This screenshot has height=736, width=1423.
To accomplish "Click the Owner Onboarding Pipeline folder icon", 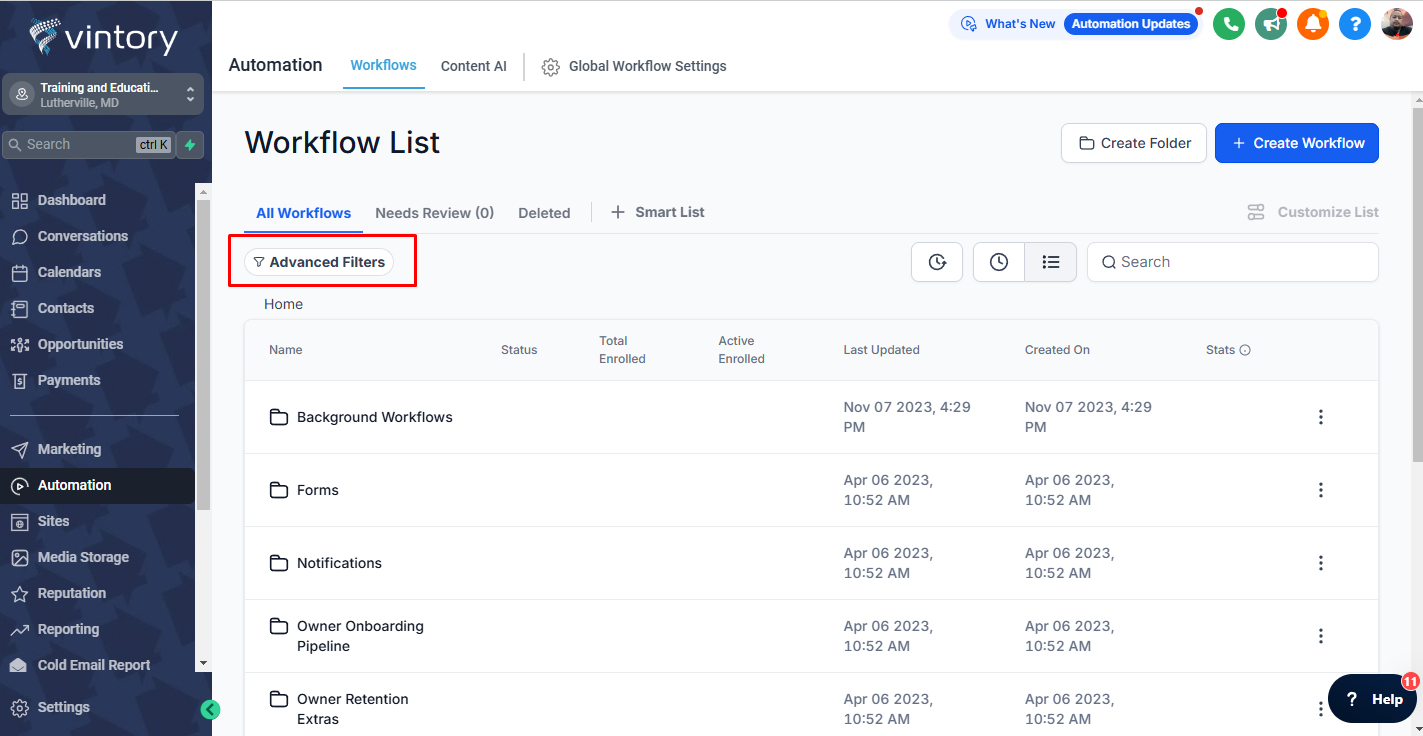I will 279,626.
